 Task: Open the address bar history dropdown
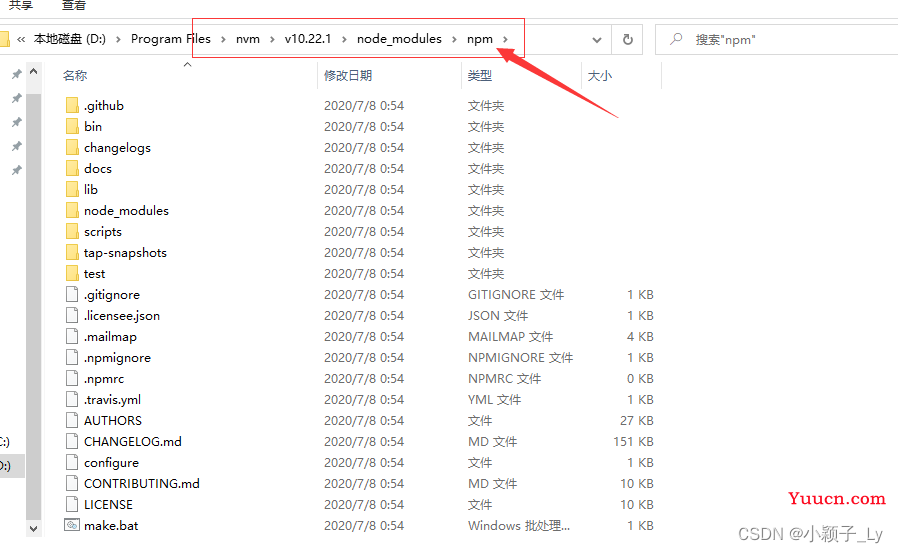597,40
